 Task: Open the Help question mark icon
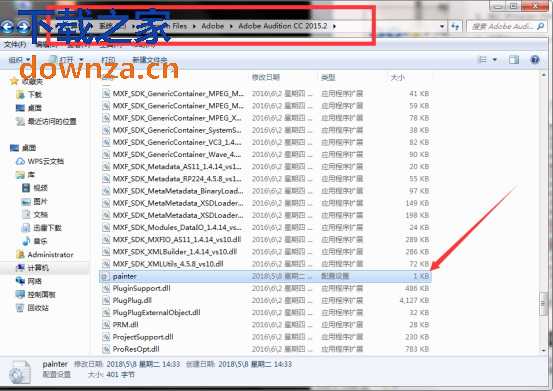(535, 60)
